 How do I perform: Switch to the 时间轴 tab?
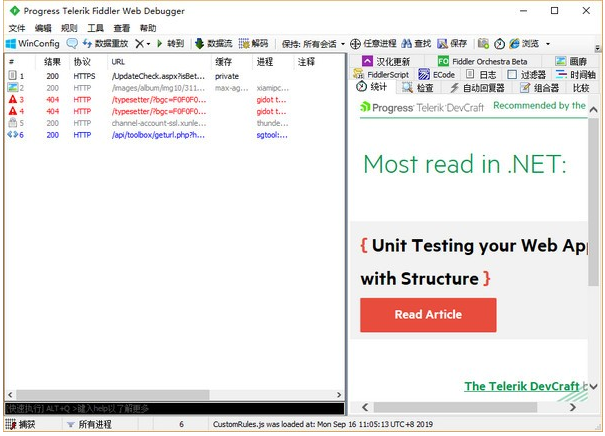click(576, 74)
